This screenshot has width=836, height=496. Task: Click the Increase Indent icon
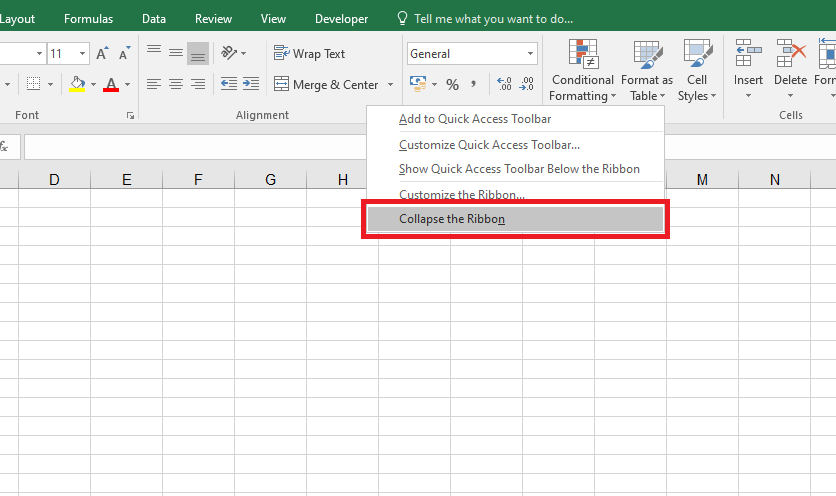click(250, 85)
